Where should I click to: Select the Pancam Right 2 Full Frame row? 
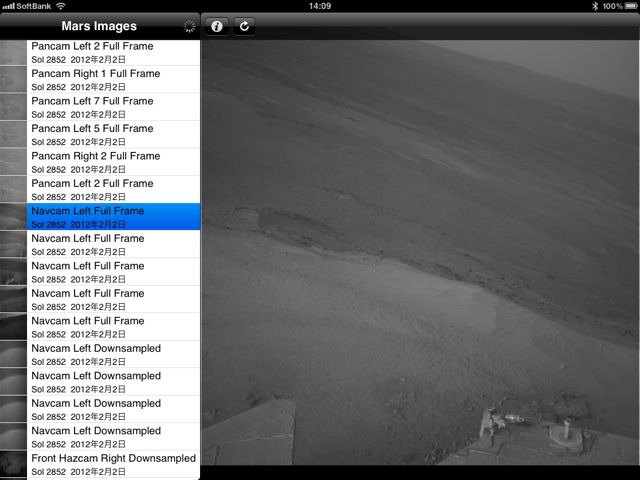100,162
